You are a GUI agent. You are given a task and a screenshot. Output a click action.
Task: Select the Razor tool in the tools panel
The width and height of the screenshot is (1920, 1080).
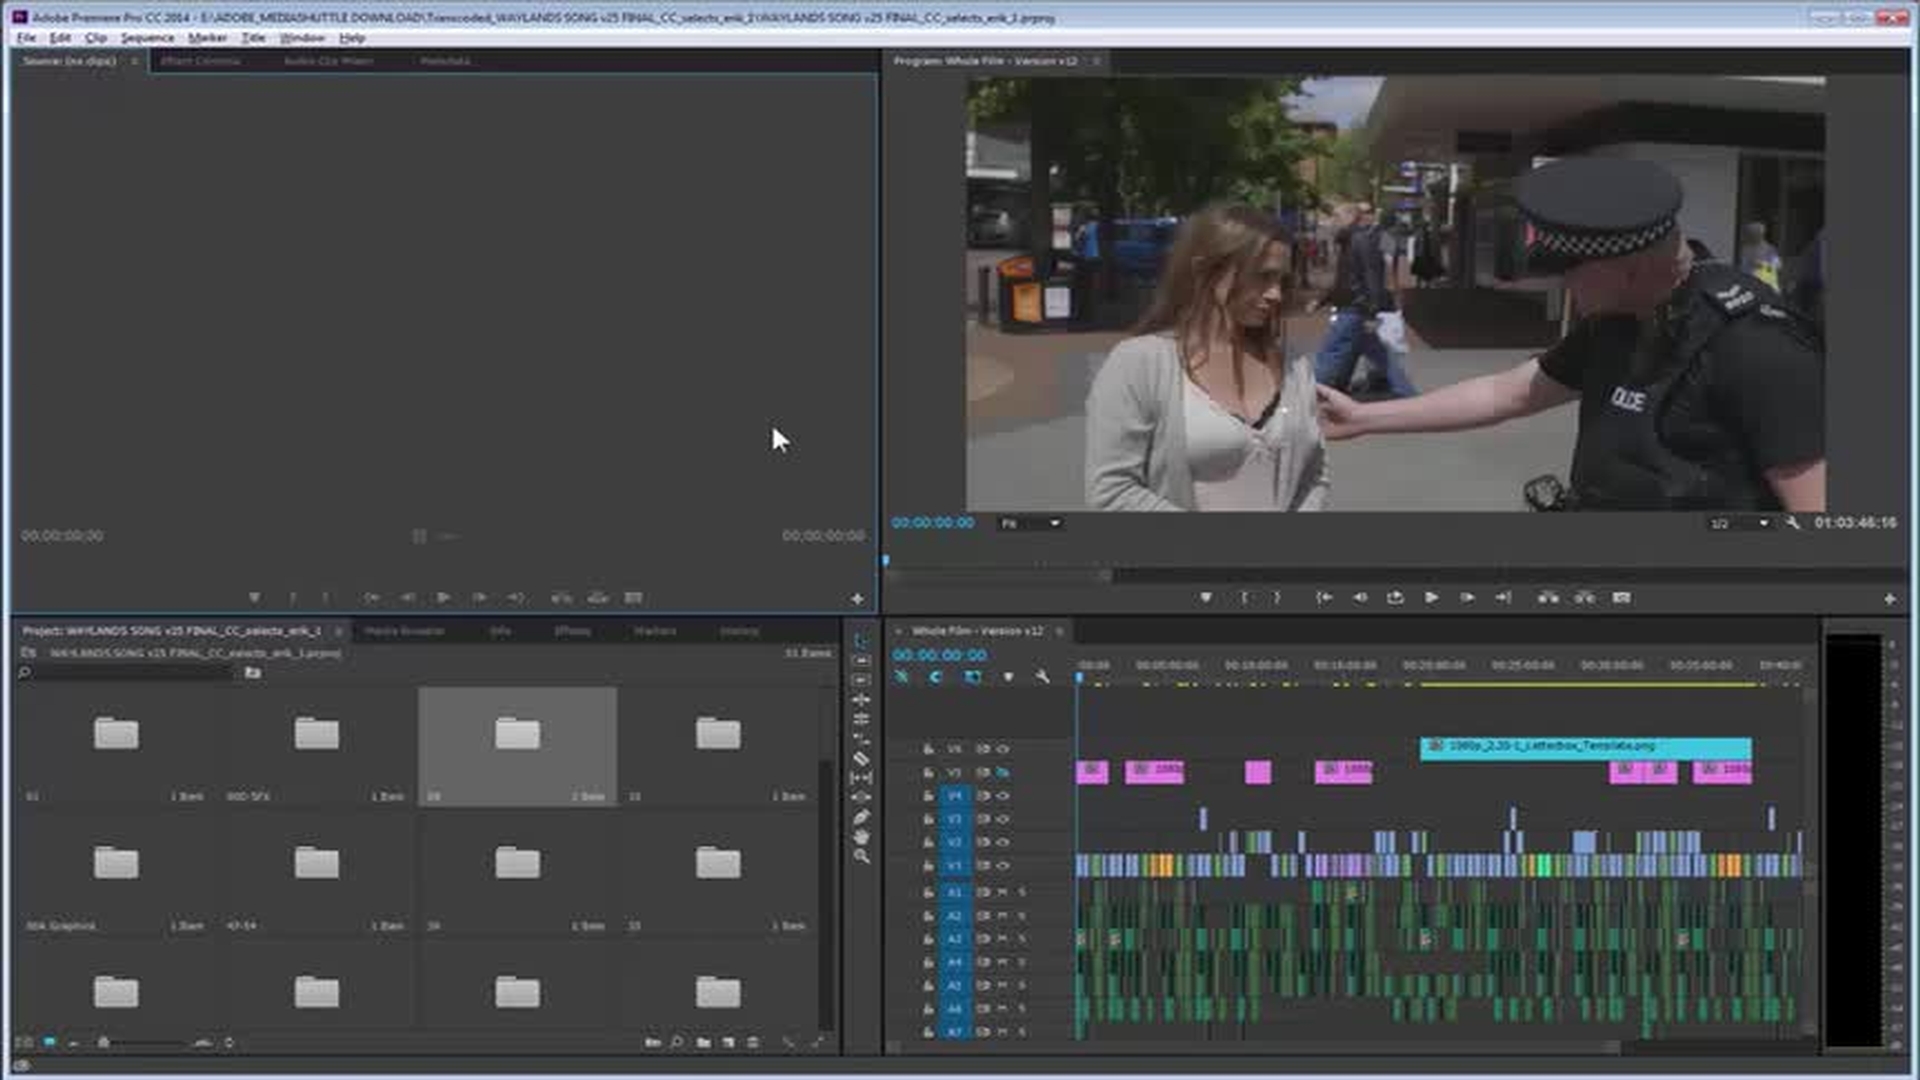click(x=862, y=759)
